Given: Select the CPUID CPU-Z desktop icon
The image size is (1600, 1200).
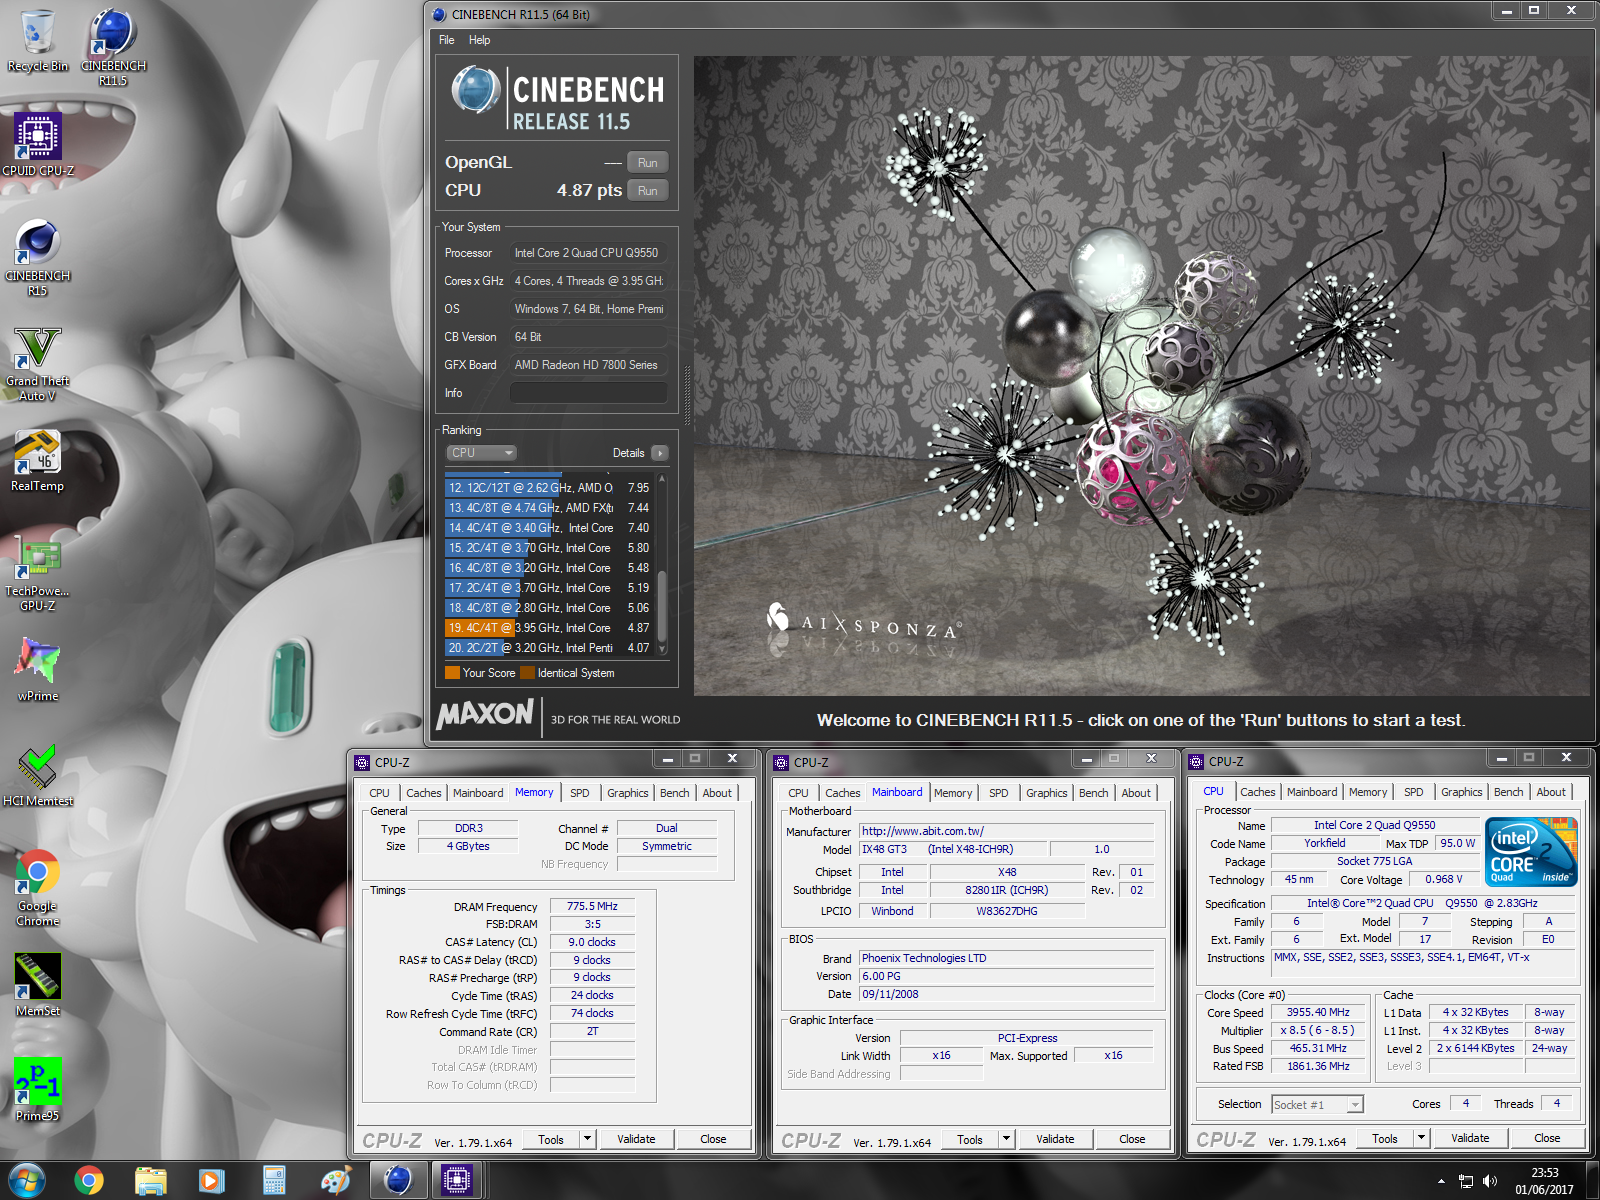Looking at the screenshot, I should [38, 145].
